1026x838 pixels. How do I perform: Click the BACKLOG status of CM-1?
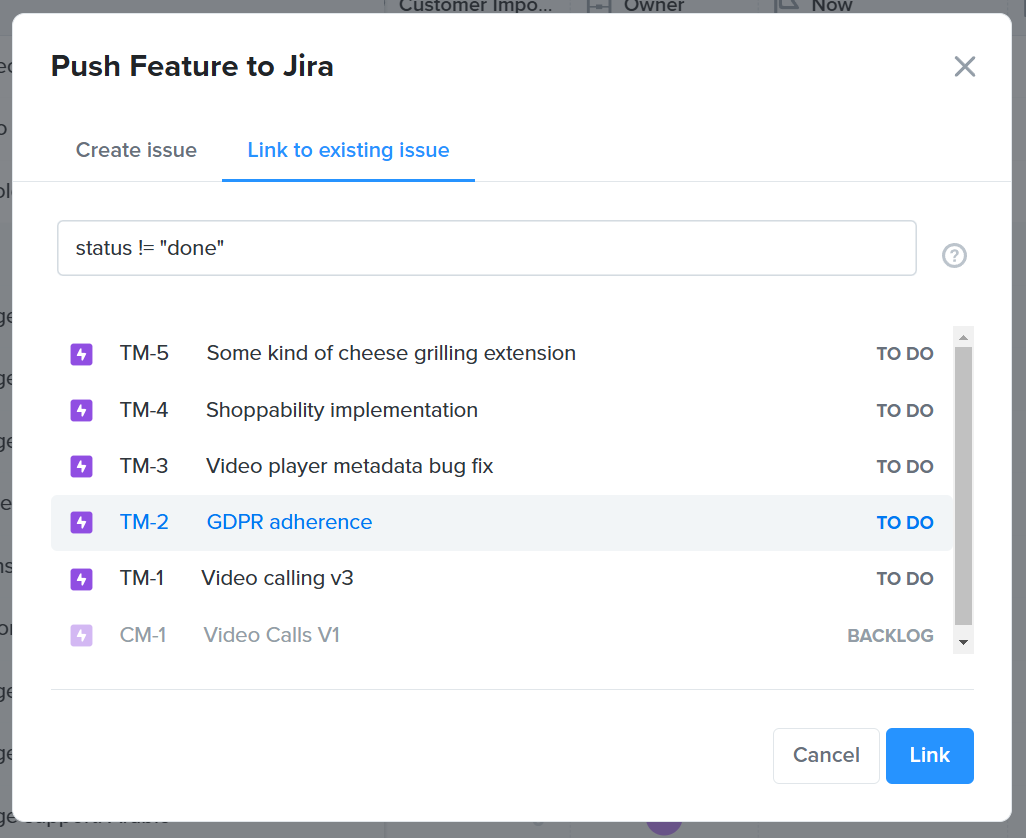[x=891, y=636]
